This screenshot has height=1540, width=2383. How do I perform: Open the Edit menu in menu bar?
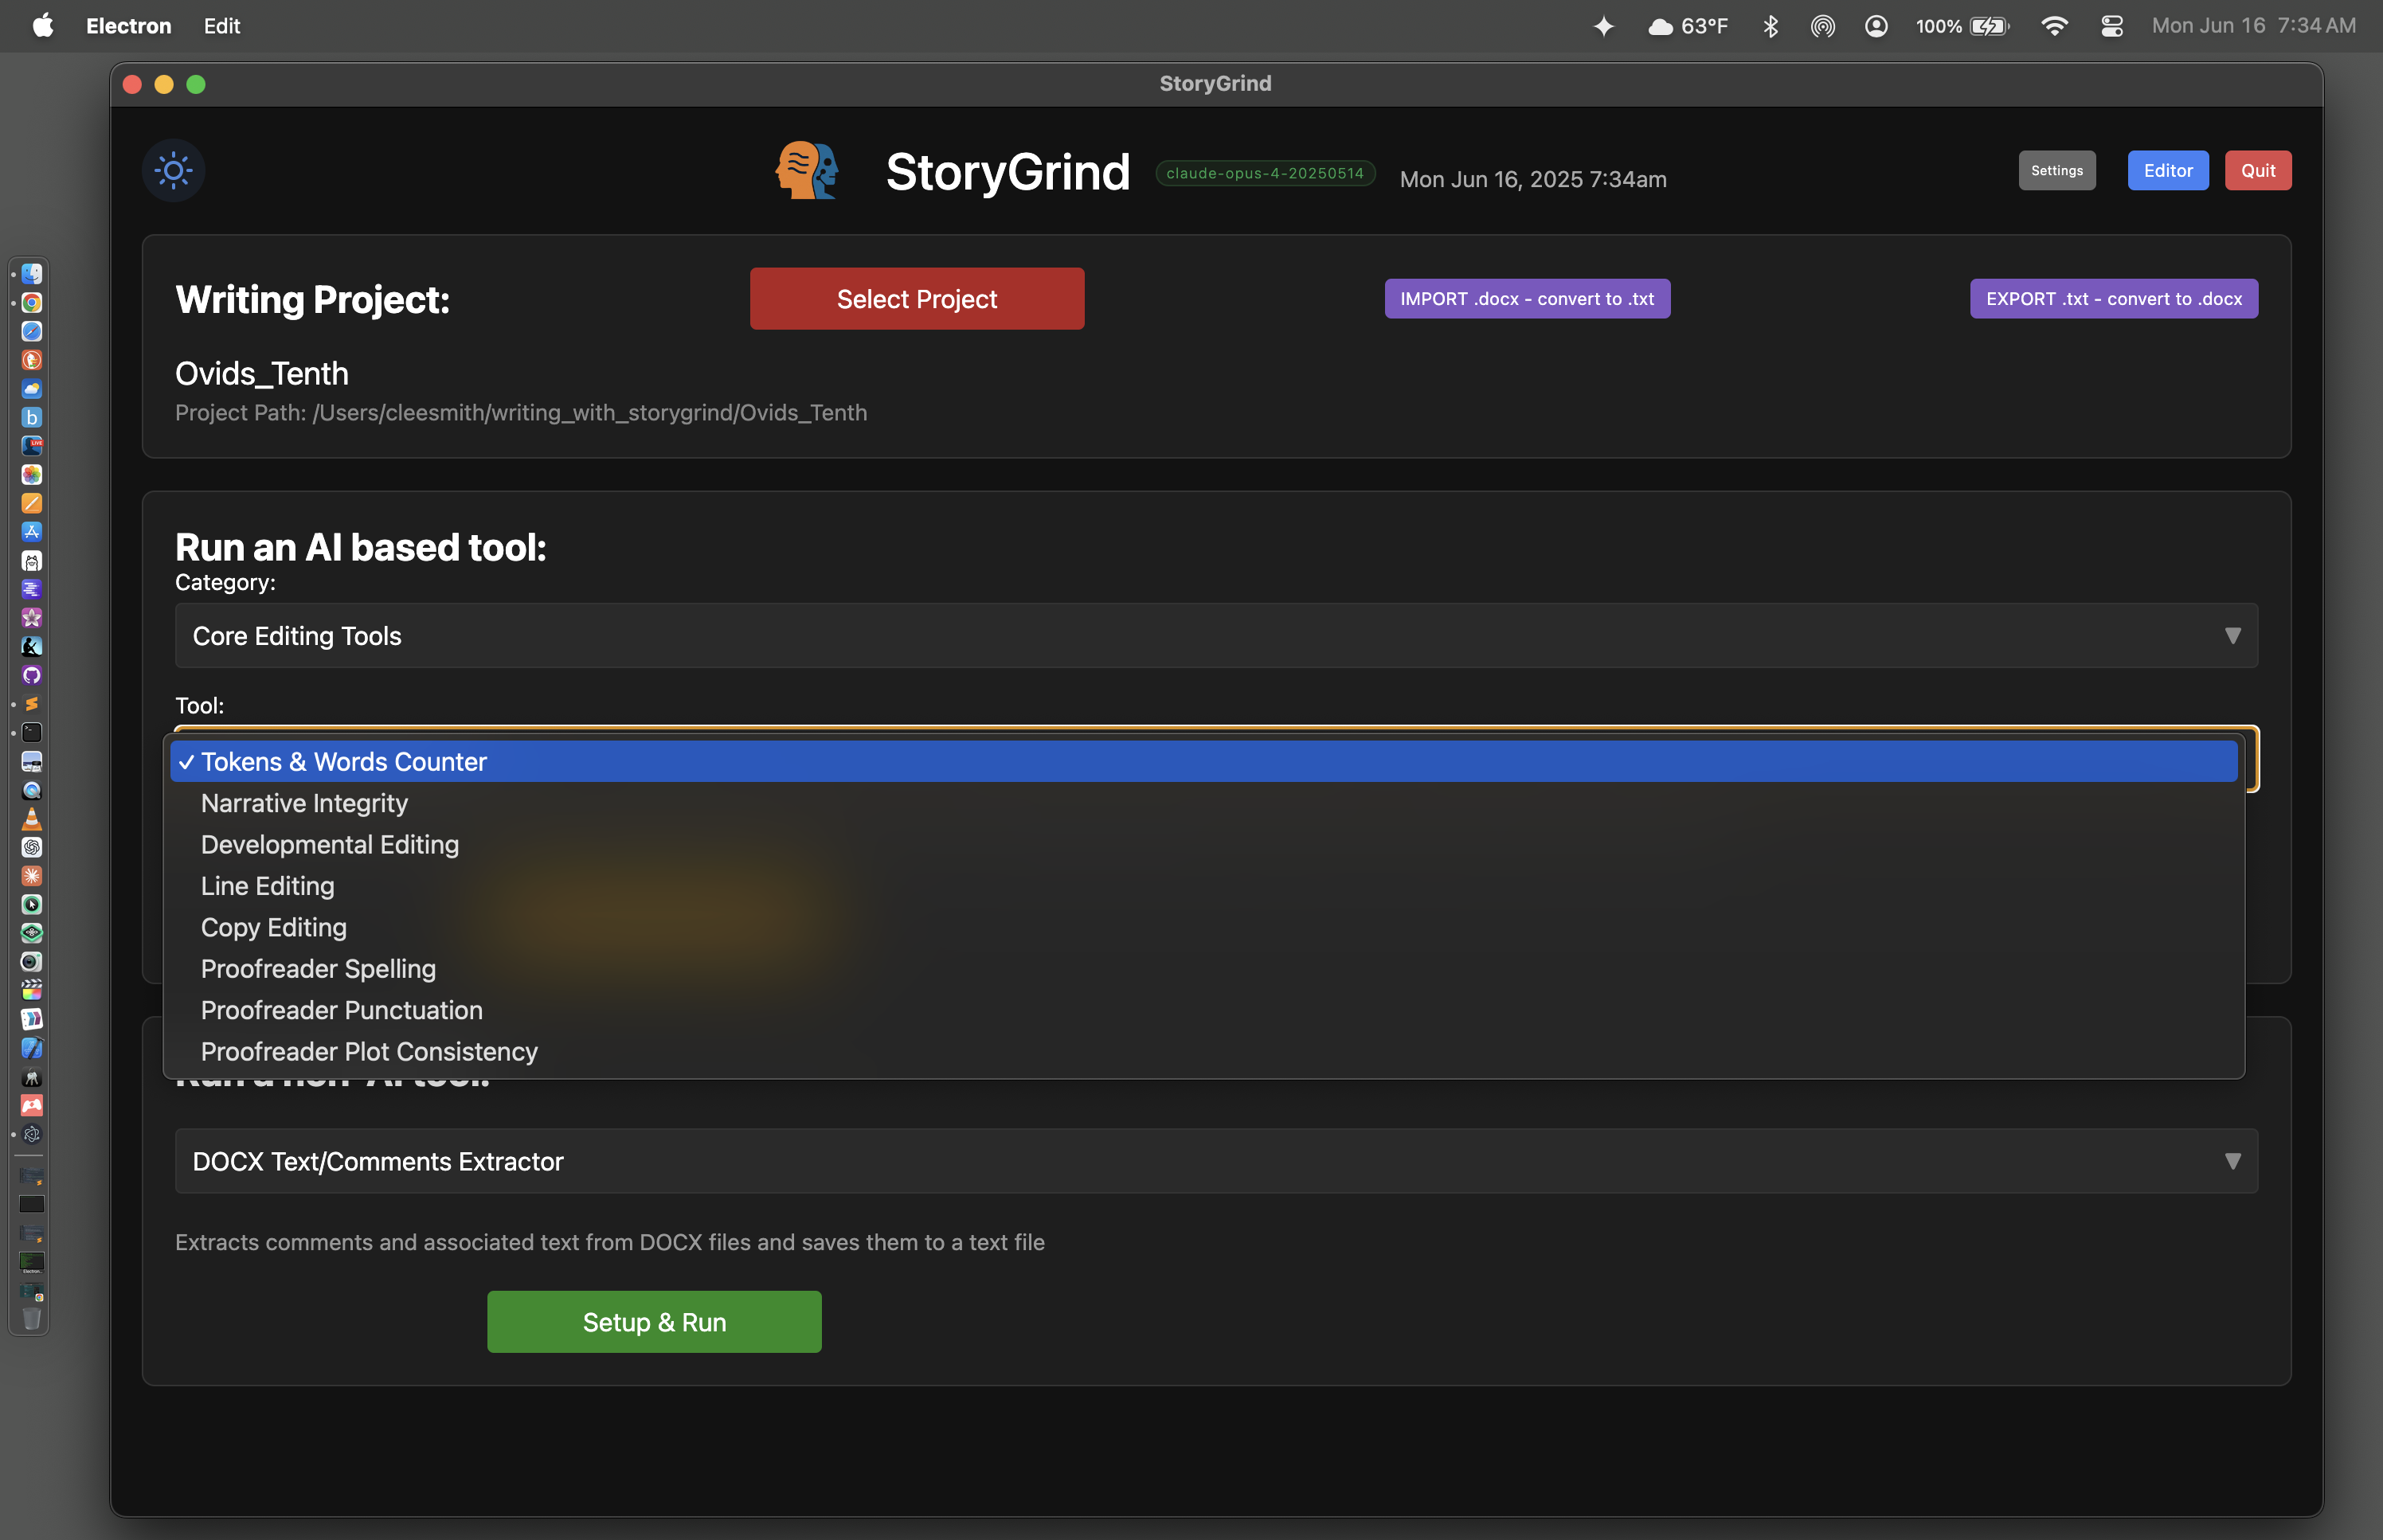[x=221, y=26]
